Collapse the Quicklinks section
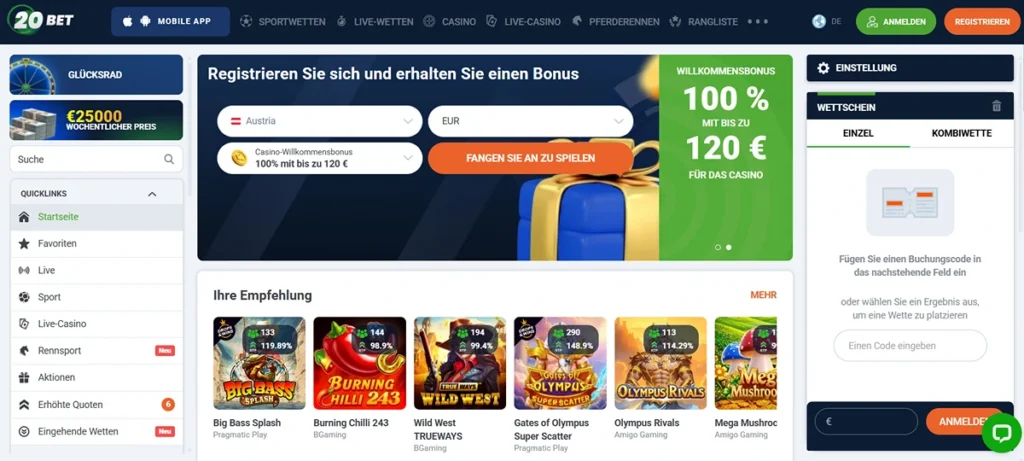 152,194
